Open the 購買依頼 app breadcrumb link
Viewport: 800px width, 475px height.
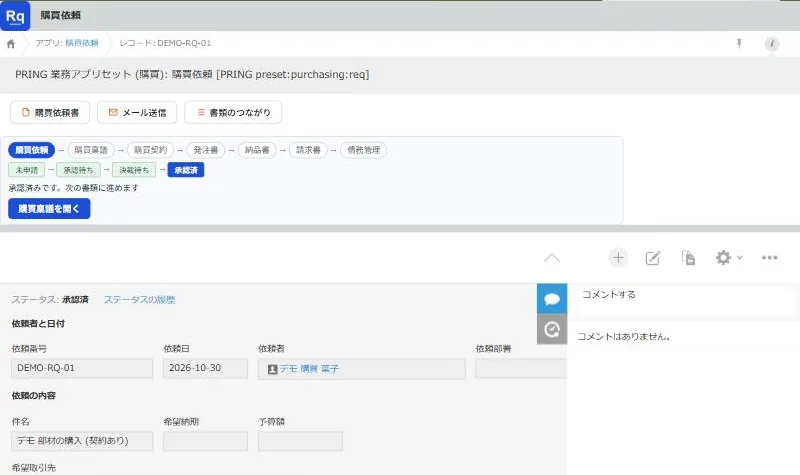(x=82, y=43)
